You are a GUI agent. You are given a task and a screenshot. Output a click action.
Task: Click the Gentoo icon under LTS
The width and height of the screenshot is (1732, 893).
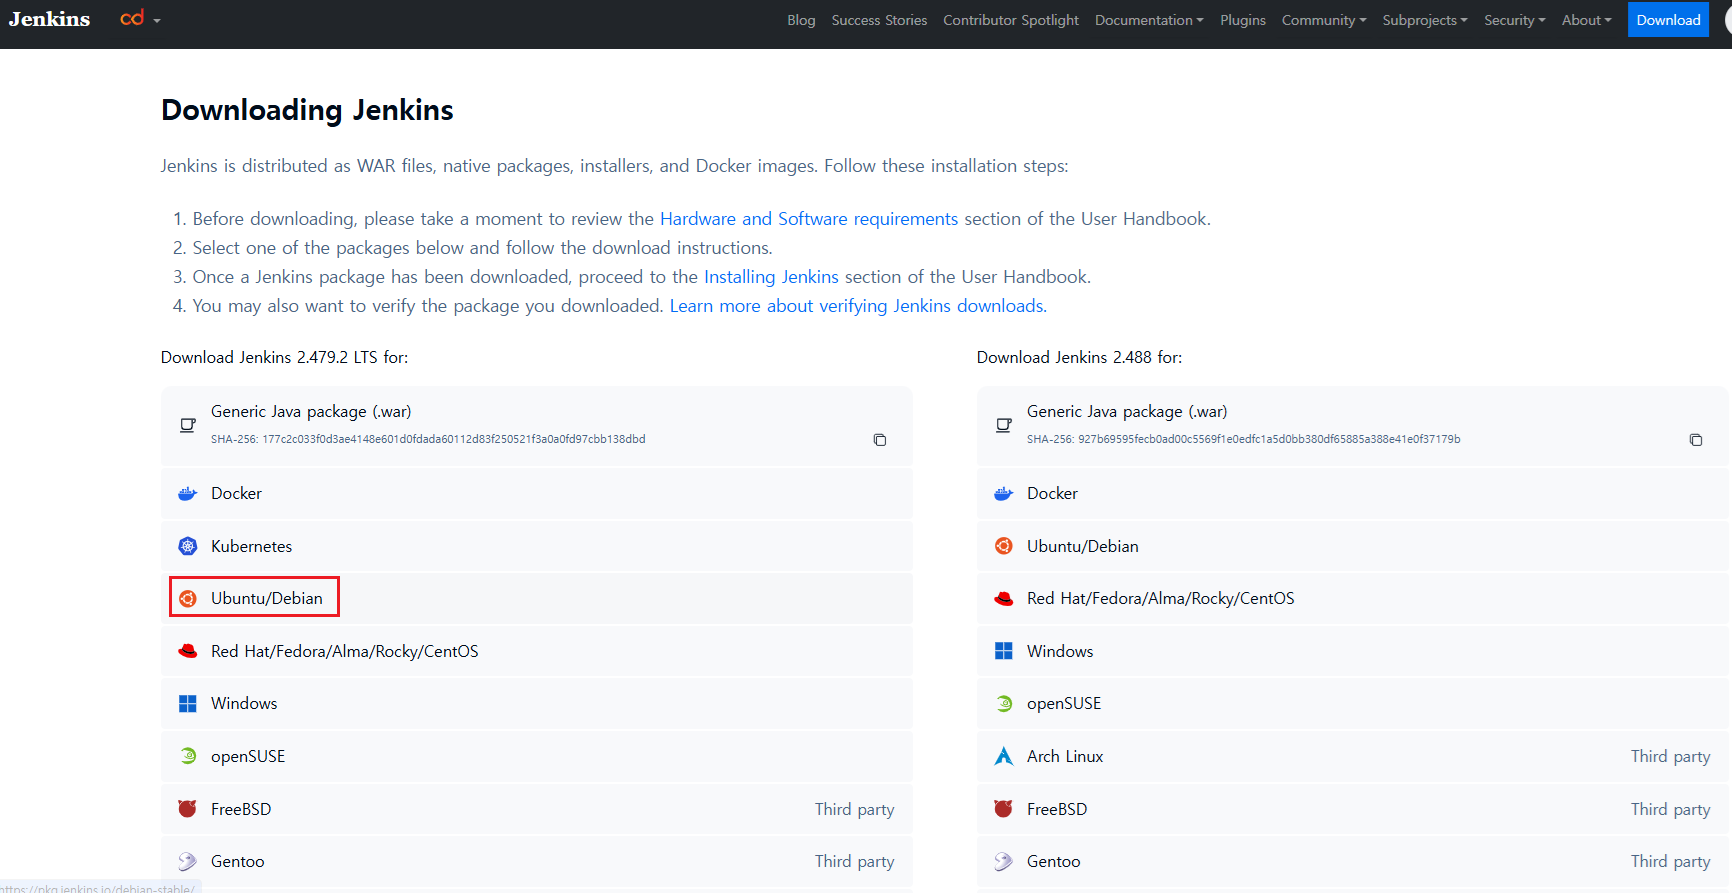pyautogui.click(x=188, y=861)
